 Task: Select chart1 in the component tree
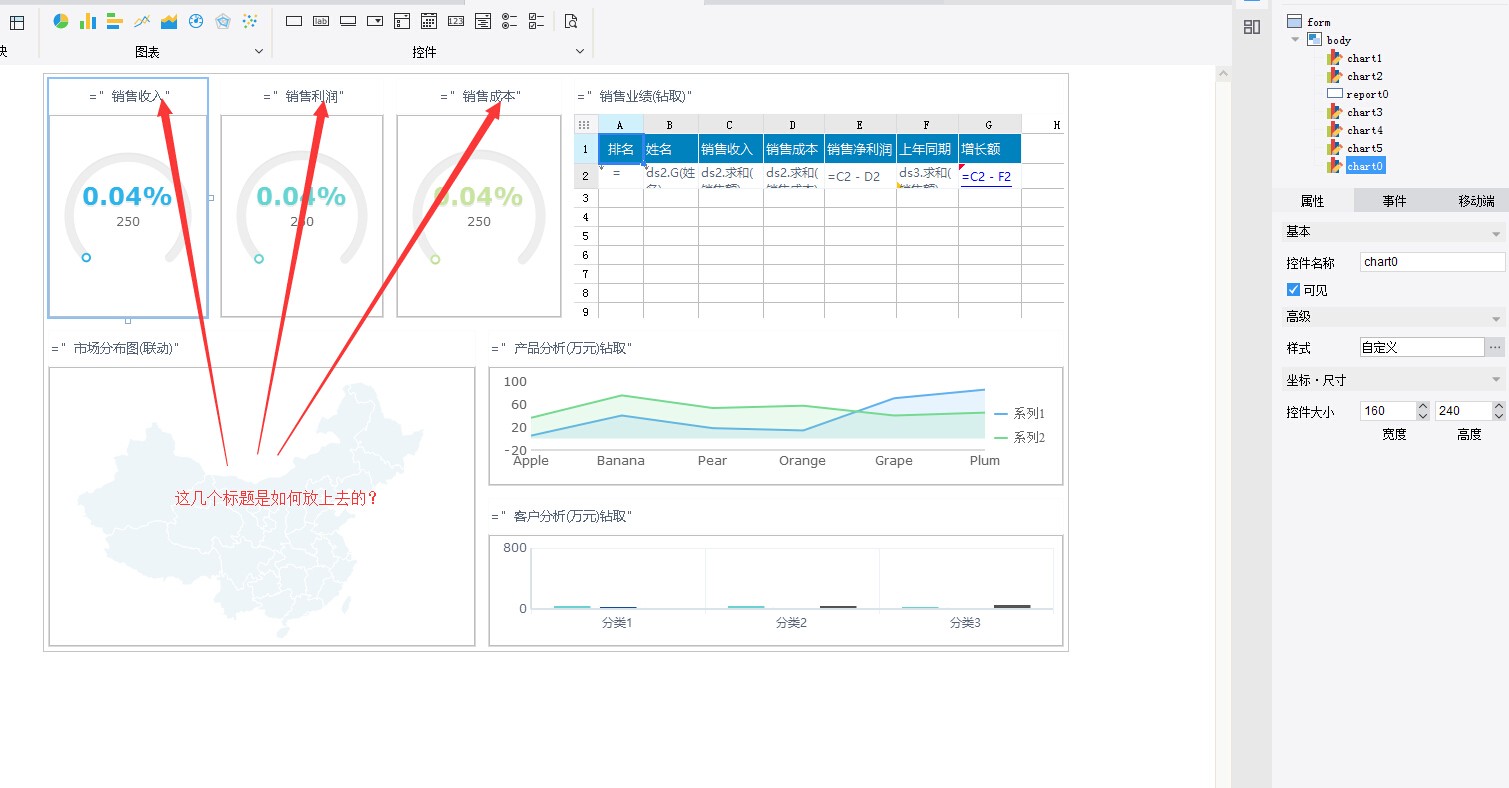1364,58
